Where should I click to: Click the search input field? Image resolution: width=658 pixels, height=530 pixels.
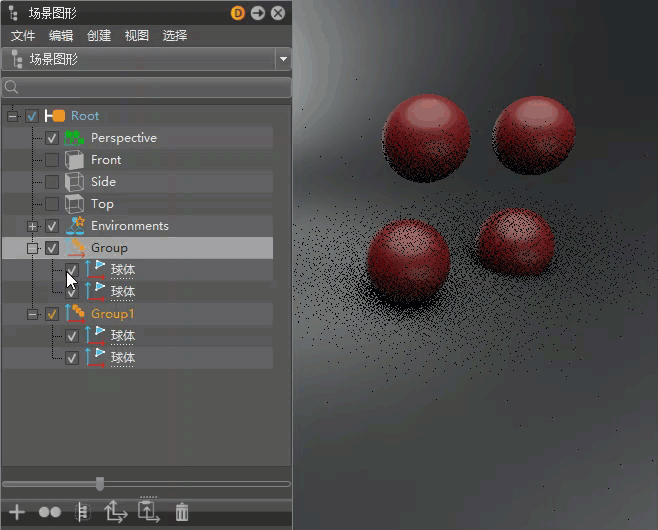146,87
